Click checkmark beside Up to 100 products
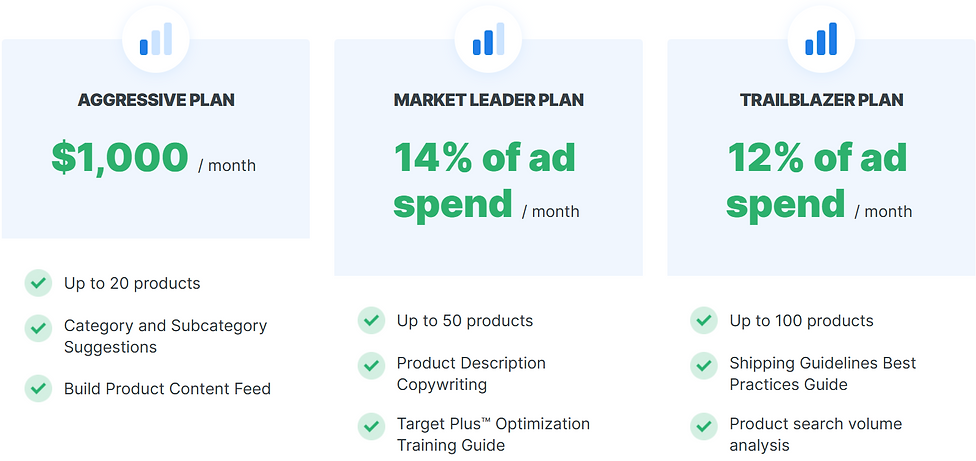 click(x=704, y=320)
